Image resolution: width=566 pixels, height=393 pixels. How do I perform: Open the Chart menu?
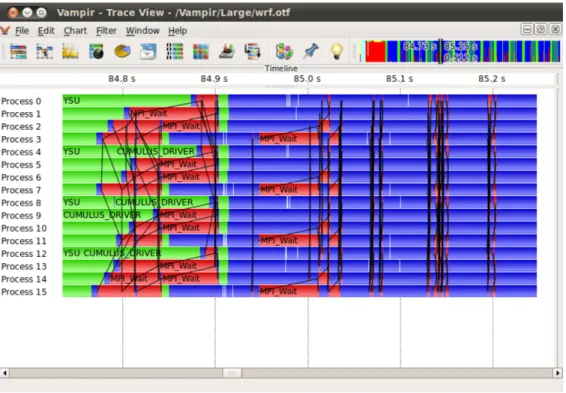click(x=75, y=31)
